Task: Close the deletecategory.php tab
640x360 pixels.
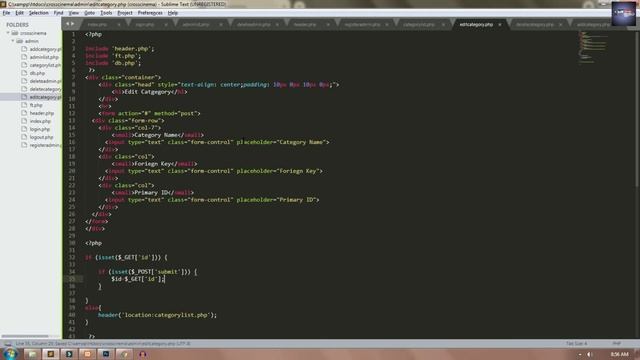Action: tap(560, 24)
